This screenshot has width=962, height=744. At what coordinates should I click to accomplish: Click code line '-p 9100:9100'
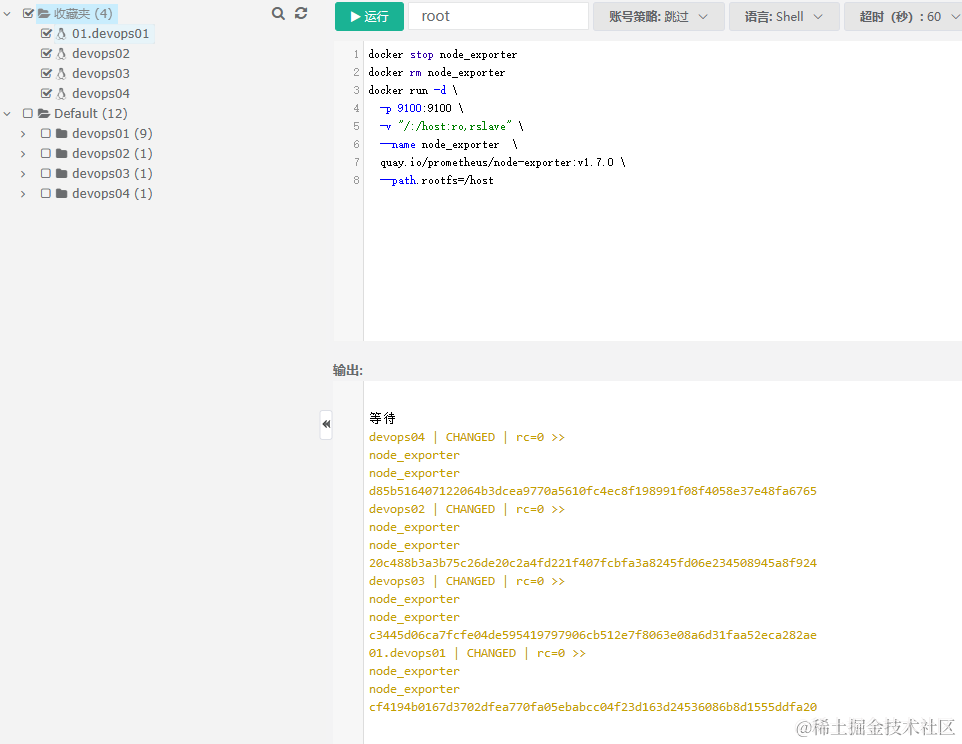click(421, 109)
